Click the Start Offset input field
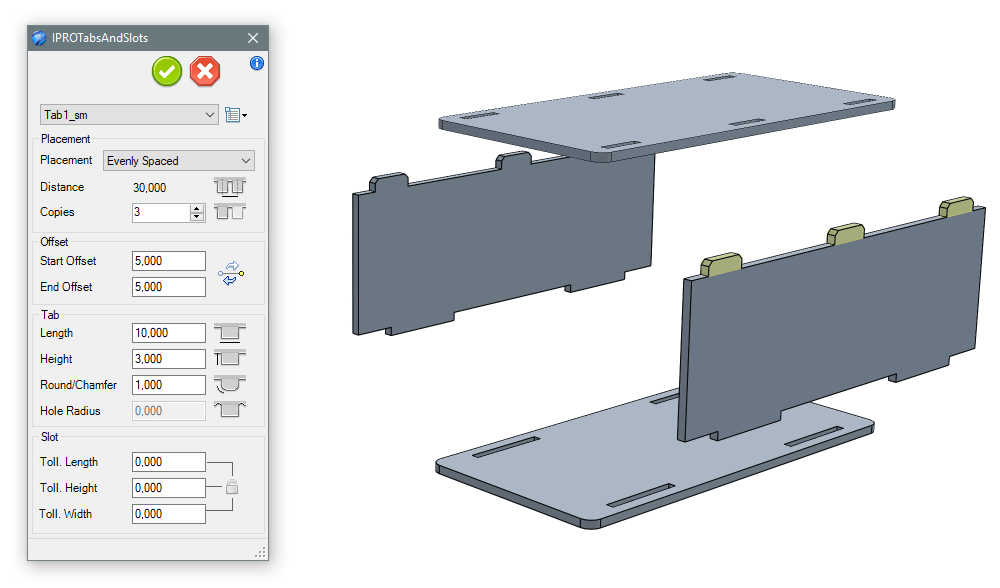Viewport: 1000px width, 588px height. [x=169, y=261]
